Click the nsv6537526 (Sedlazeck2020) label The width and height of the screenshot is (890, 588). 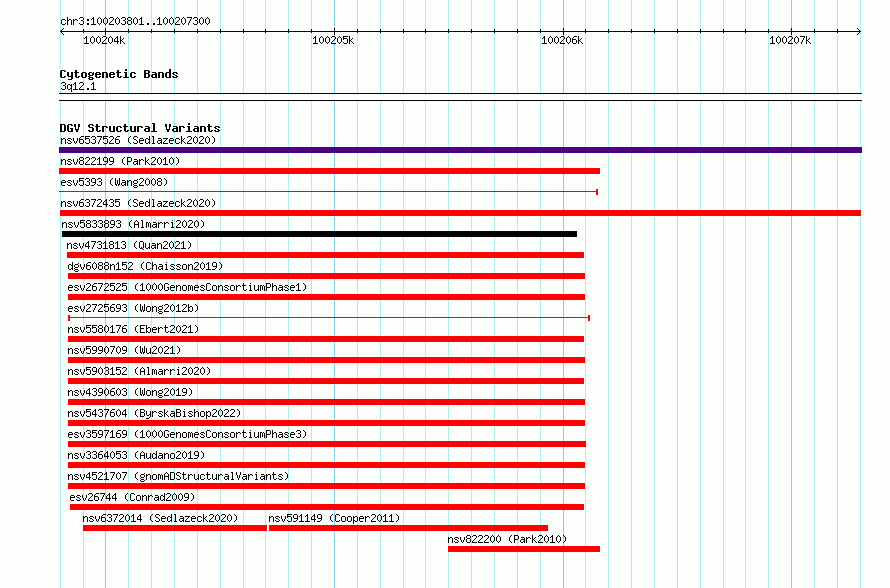pos(138,140)
